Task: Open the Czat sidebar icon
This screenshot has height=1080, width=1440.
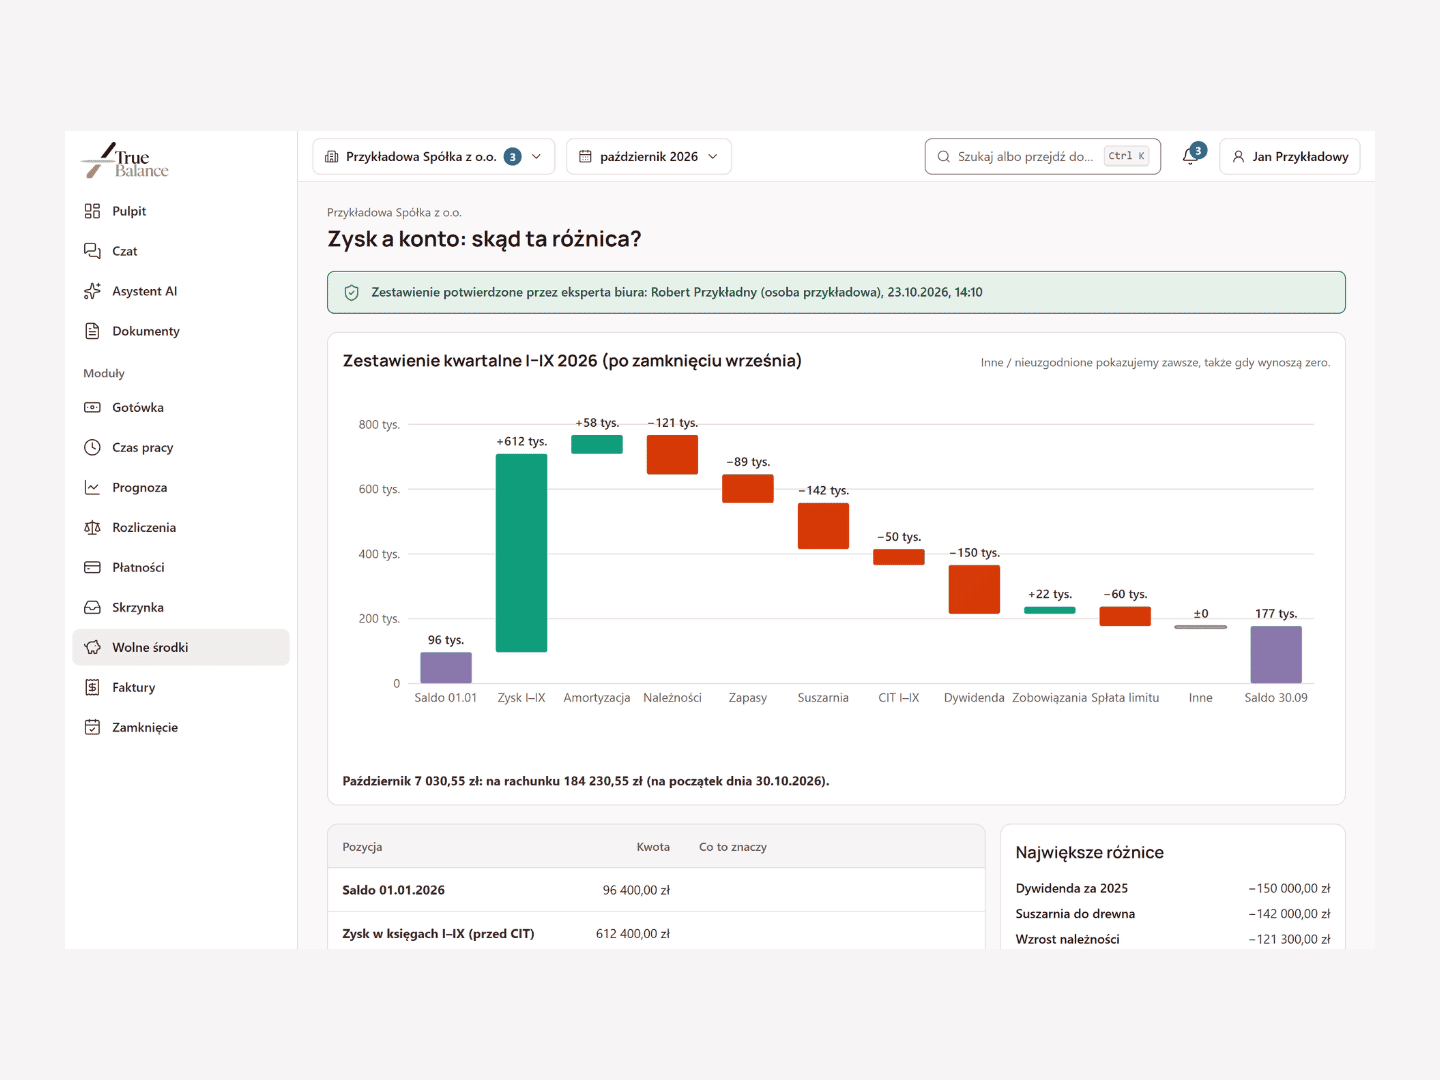Action: (x=92, y=251)
